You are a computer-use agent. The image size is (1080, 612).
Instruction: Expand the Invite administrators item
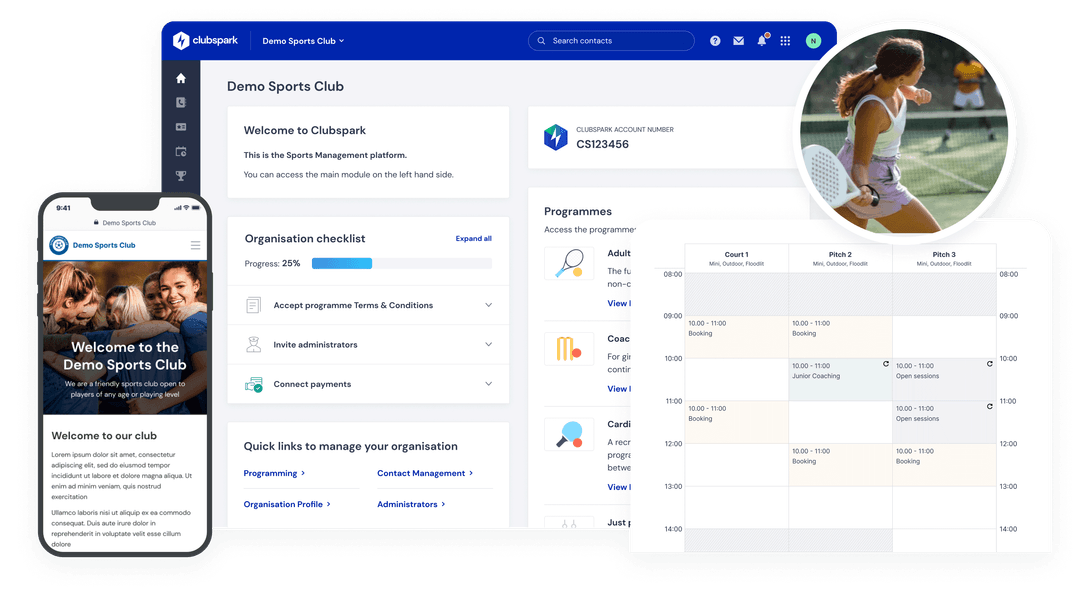(488, 344)
